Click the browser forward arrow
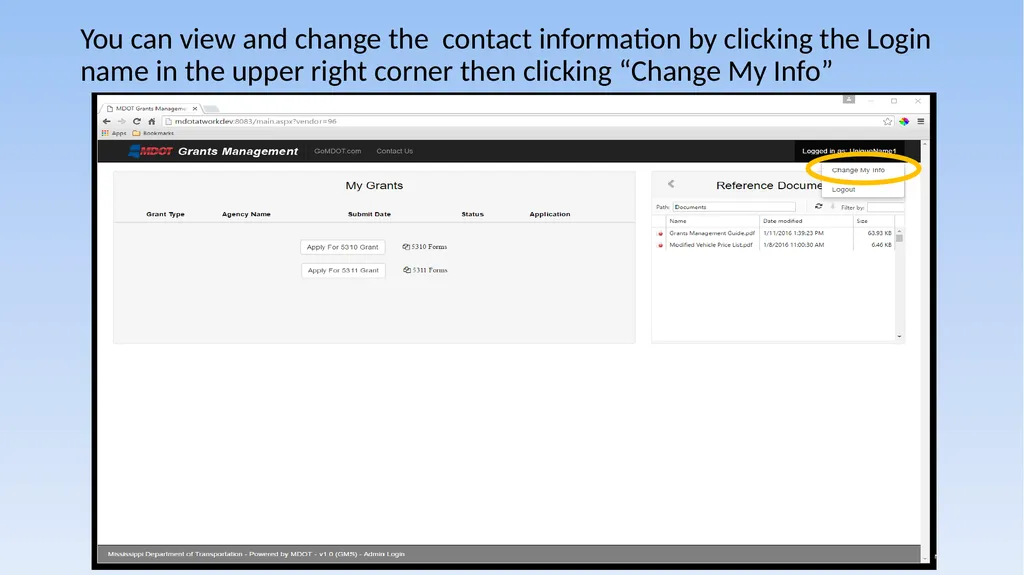 (x=121, y=122)
